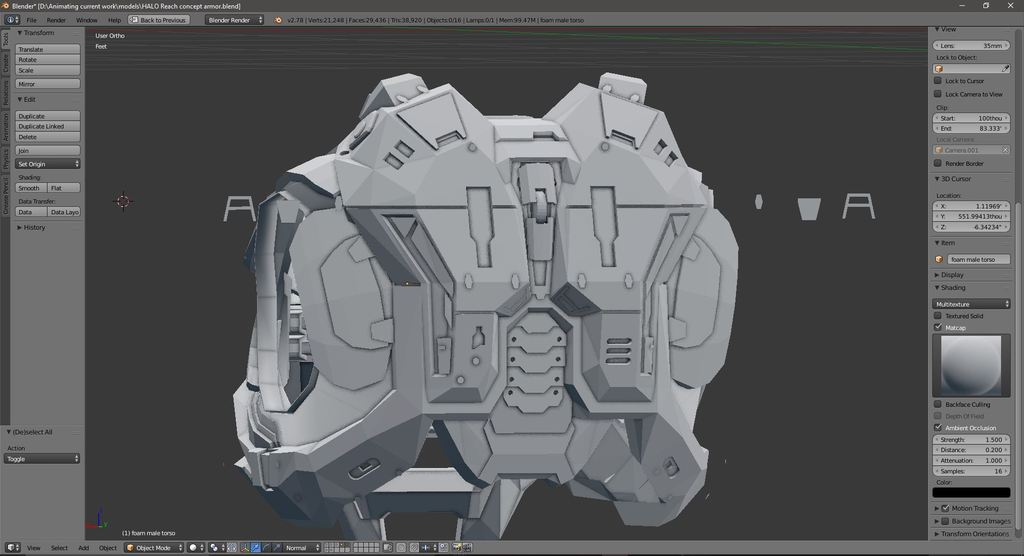1024x556 pixels.
Task: Click the black AO Color swatch
Action: [x=971, y=493]
